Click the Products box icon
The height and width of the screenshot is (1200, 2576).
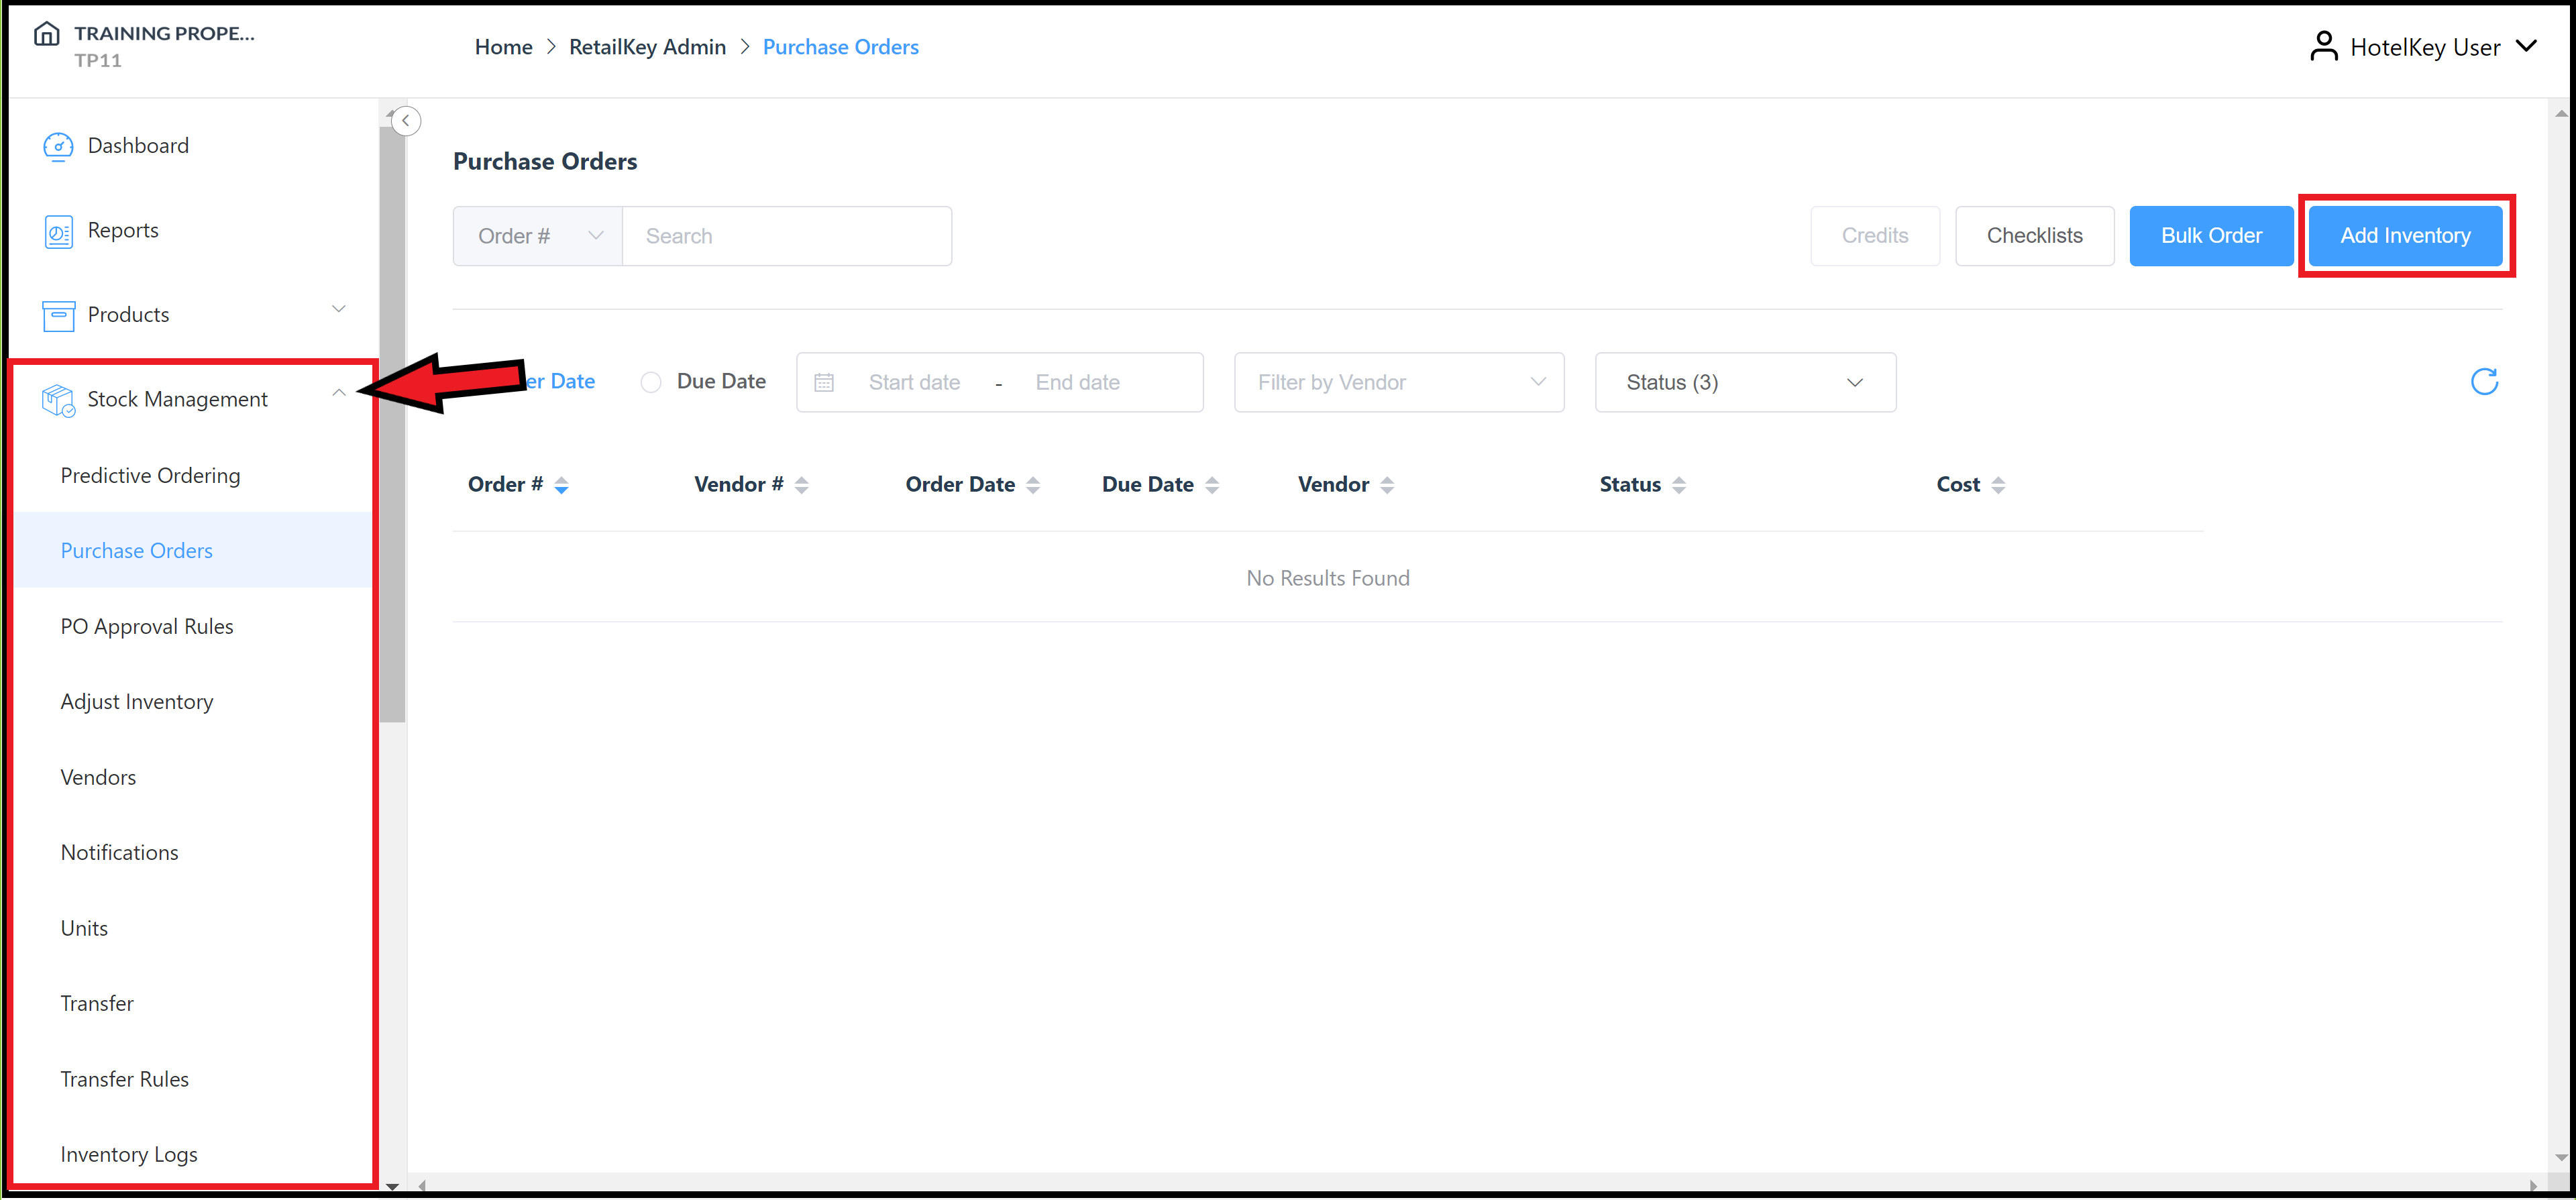(x=59, y=315)
